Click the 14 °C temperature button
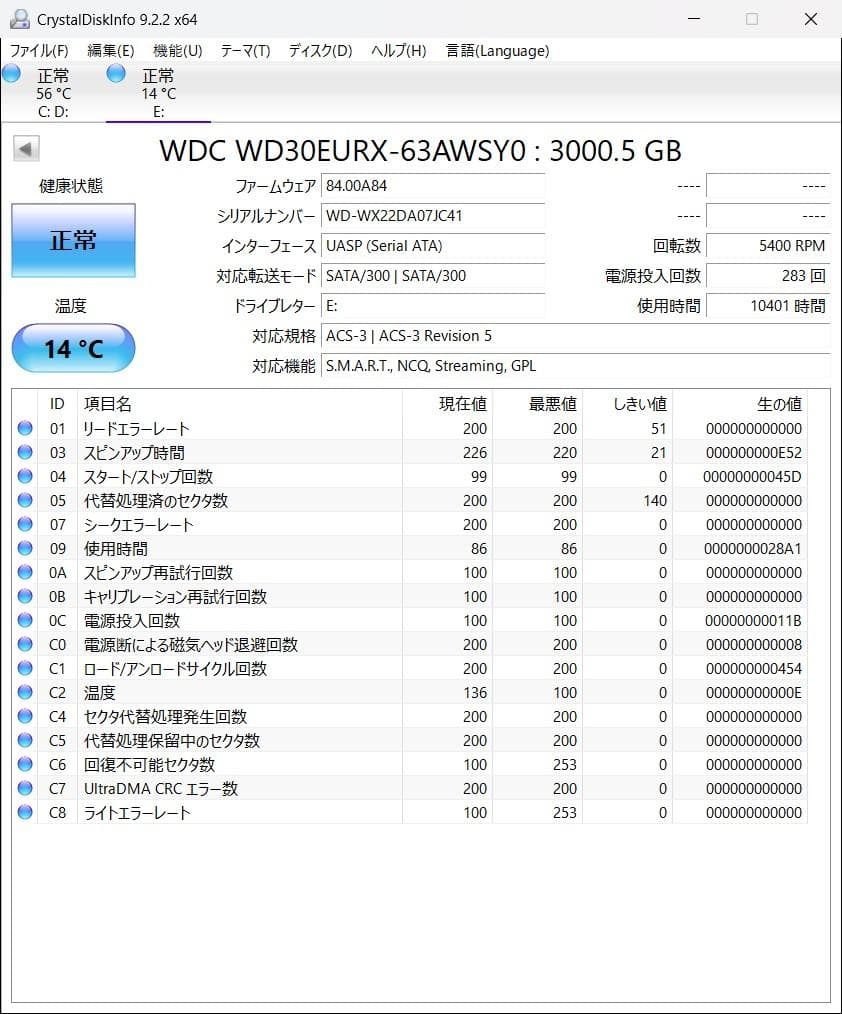This screenshot has width=842, height=1014. (73, 348)
